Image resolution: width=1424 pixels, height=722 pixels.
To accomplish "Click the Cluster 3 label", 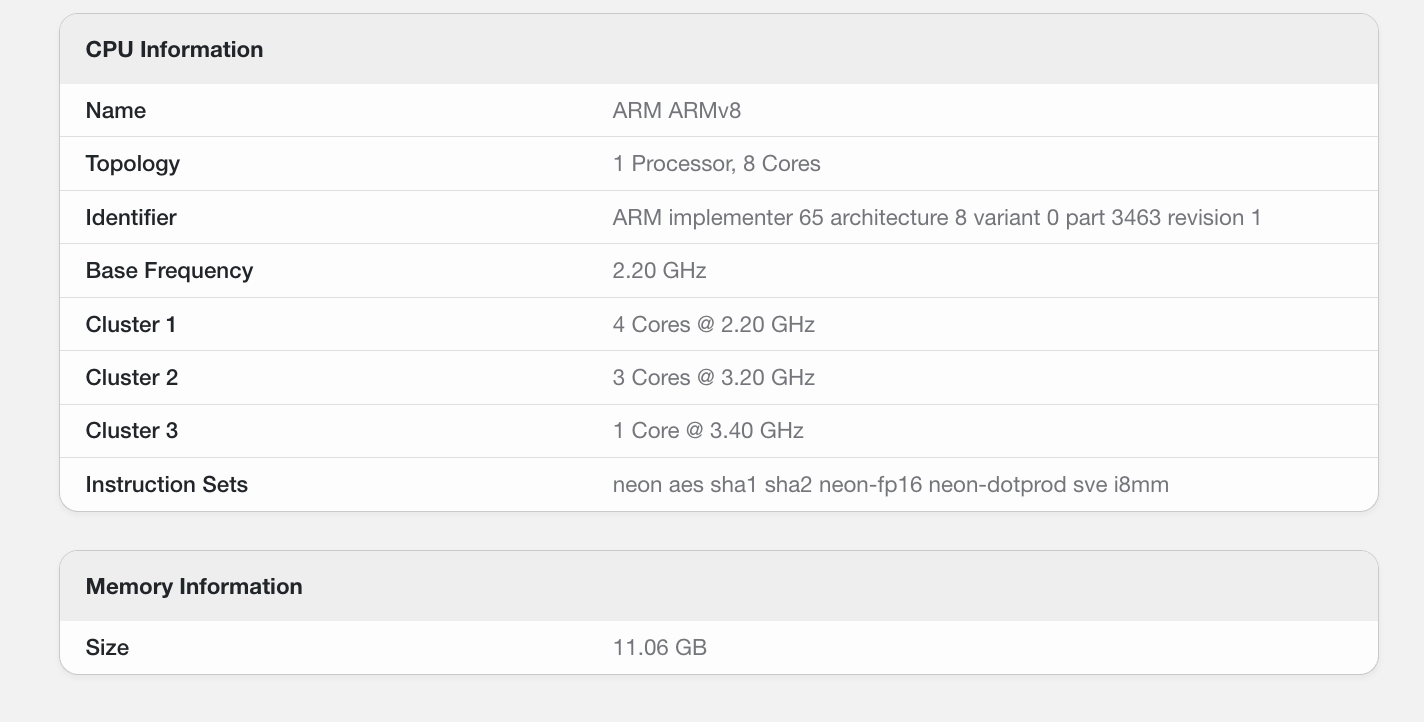I will point(132,431).
